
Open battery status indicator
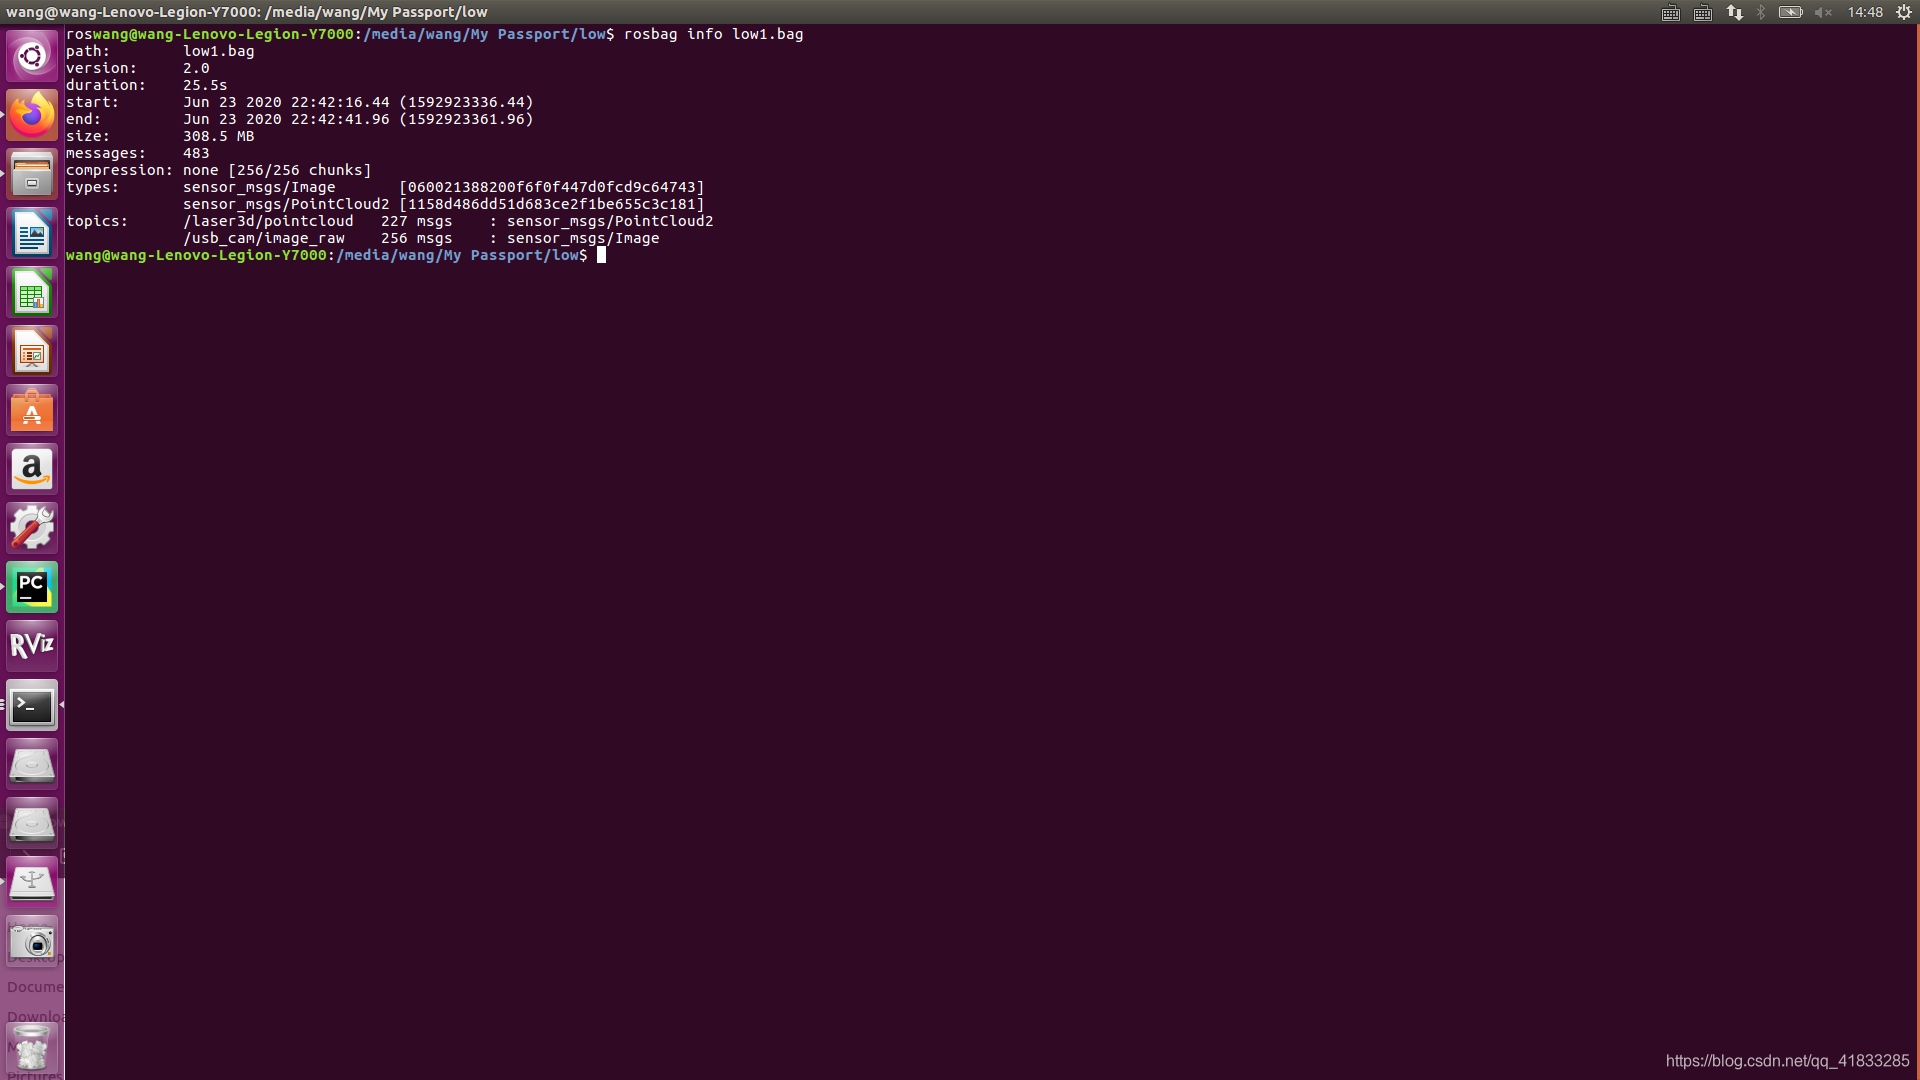point(1791,12)
